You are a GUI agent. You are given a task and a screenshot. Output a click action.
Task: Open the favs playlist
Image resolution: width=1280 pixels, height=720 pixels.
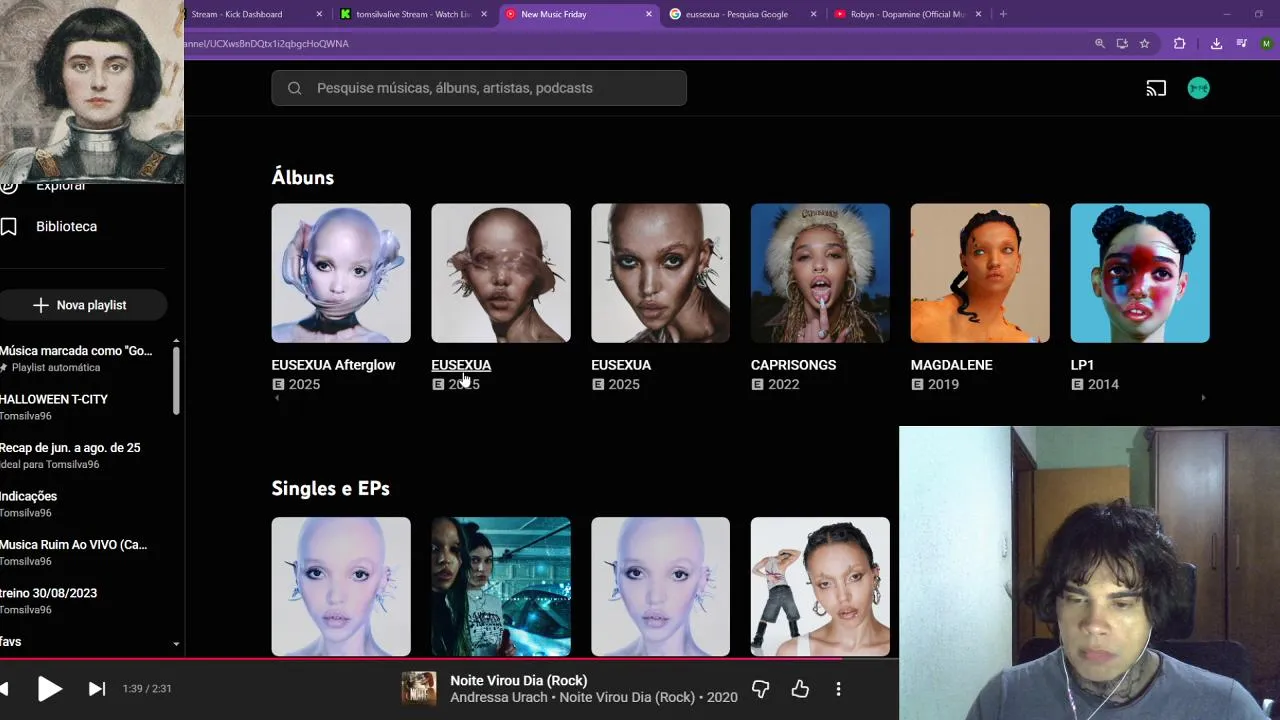click(x=10, y=641)
